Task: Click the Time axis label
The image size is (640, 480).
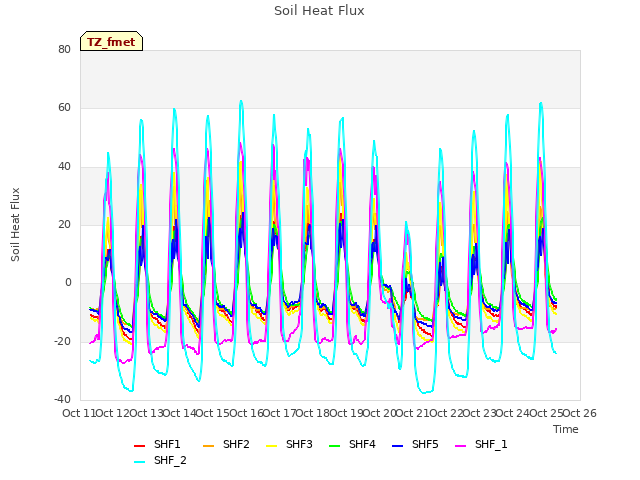Action: click(x=566, y=429)
